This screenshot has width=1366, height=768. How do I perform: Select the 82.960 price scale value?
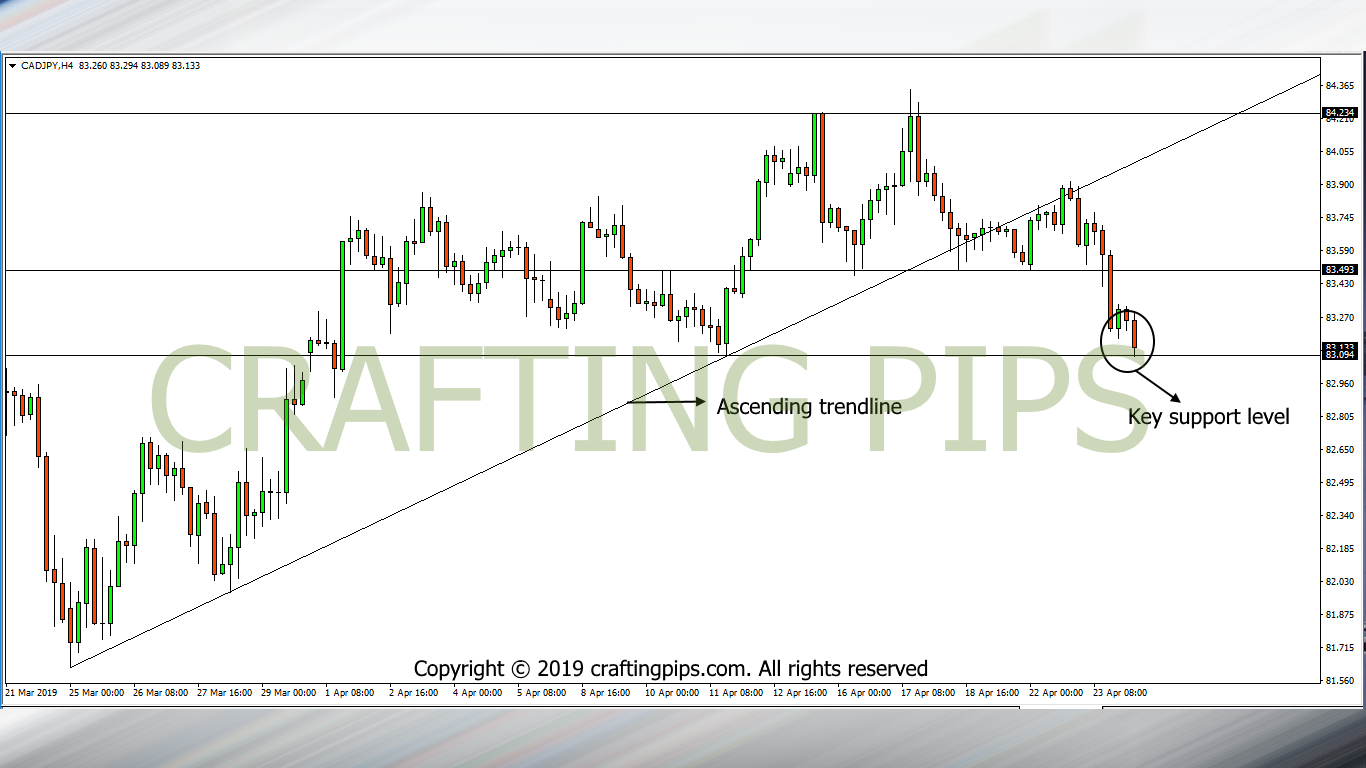click(1339, 383)
